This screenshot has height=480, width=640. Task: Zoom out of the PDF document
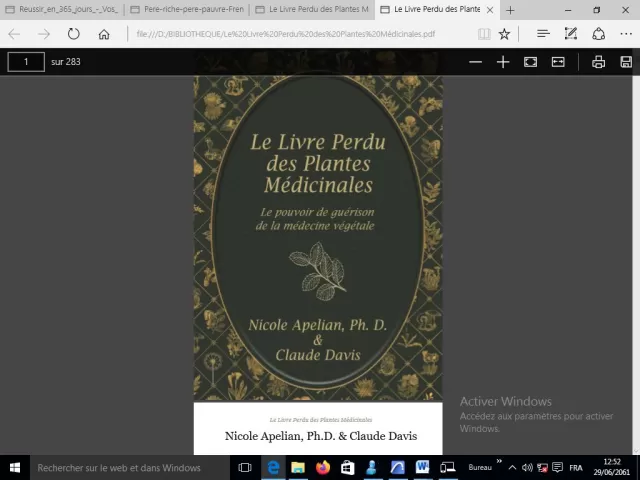point(475,62)
